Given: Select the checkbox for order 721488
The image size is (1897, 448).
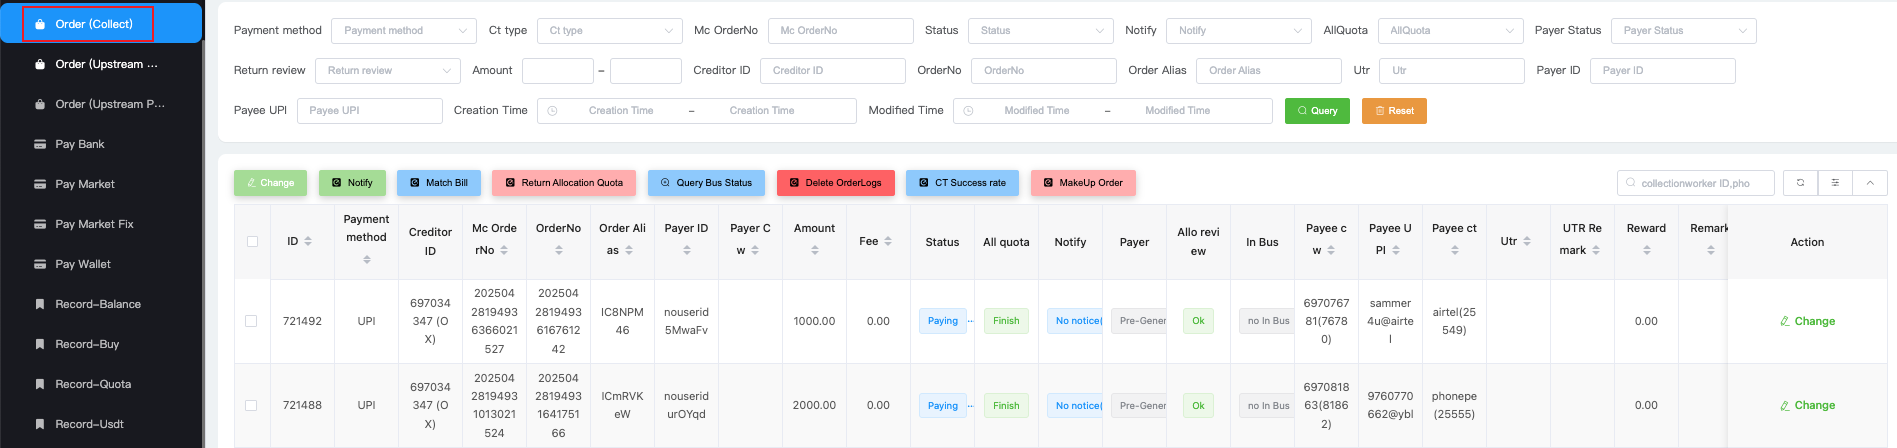Looking at the screenshot, I should (x=251, y=406).
